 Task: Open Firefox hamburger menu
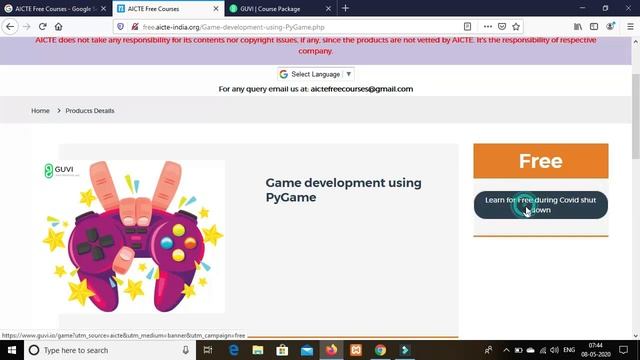point(630,27)
